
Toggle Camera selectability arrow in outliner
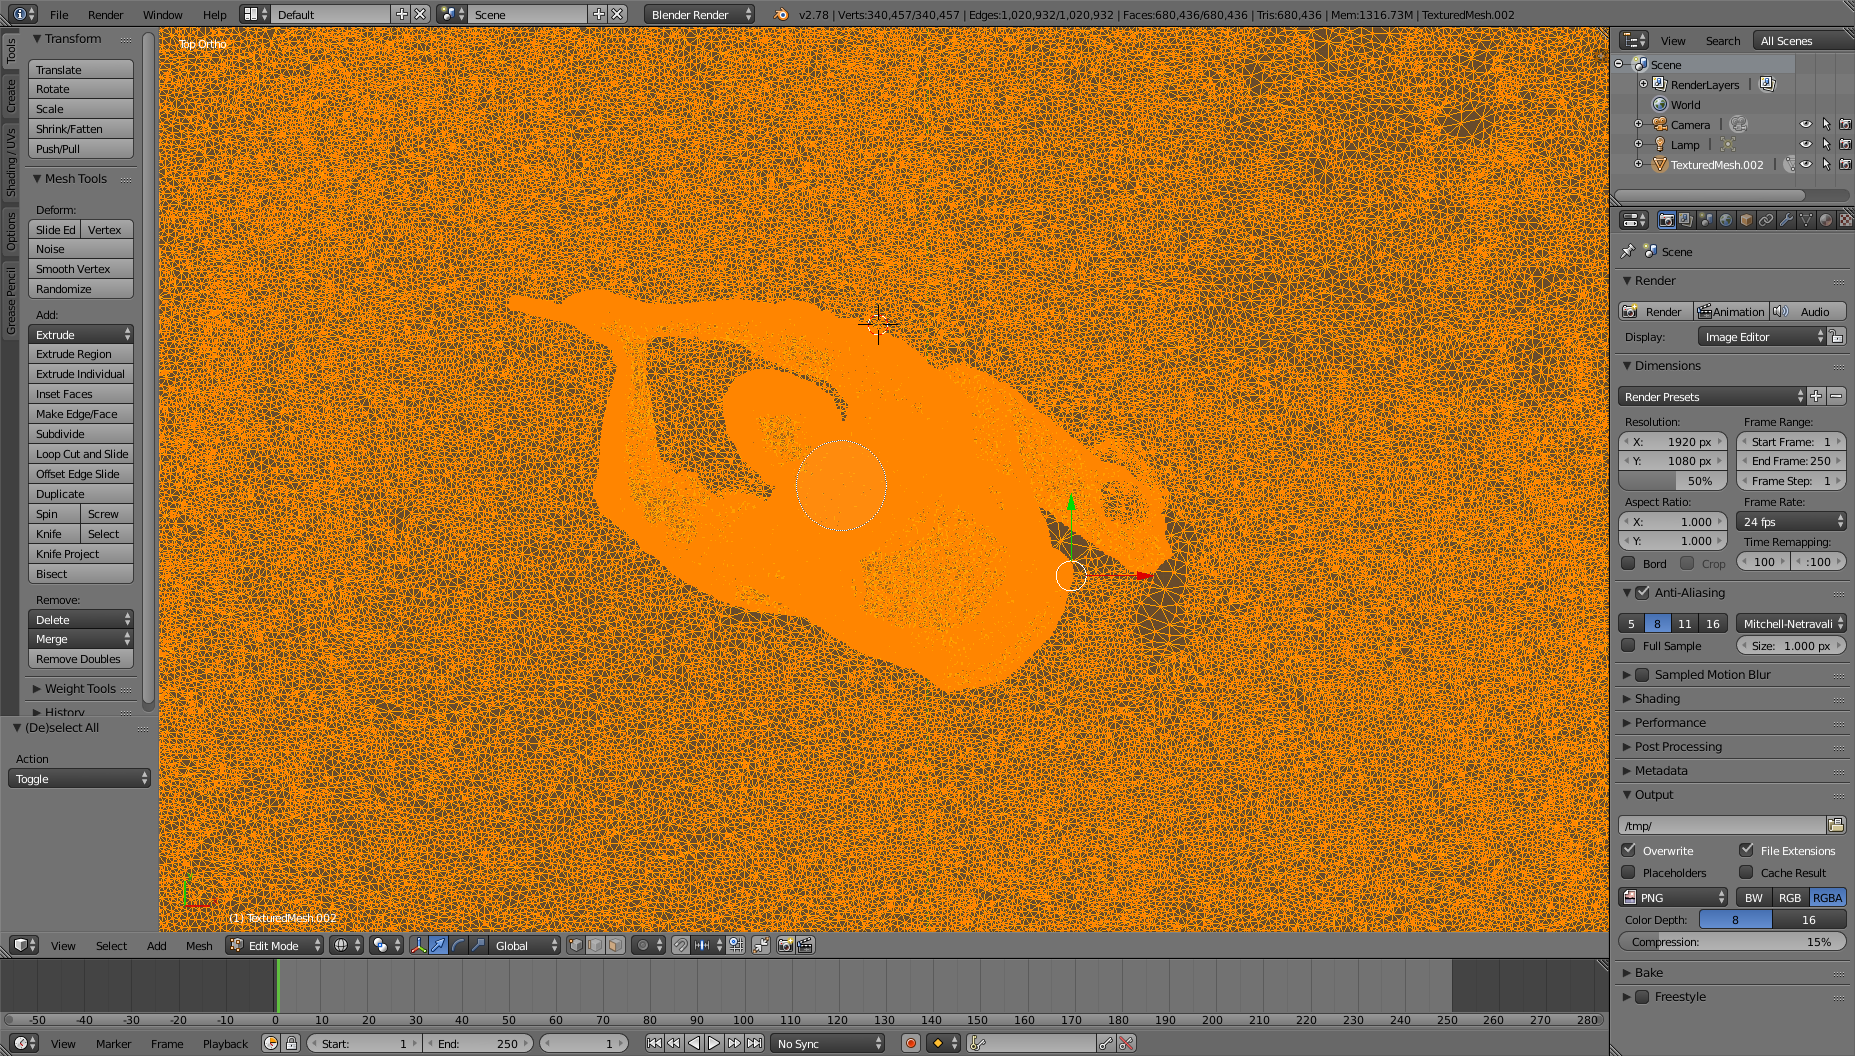point(1826,124)
